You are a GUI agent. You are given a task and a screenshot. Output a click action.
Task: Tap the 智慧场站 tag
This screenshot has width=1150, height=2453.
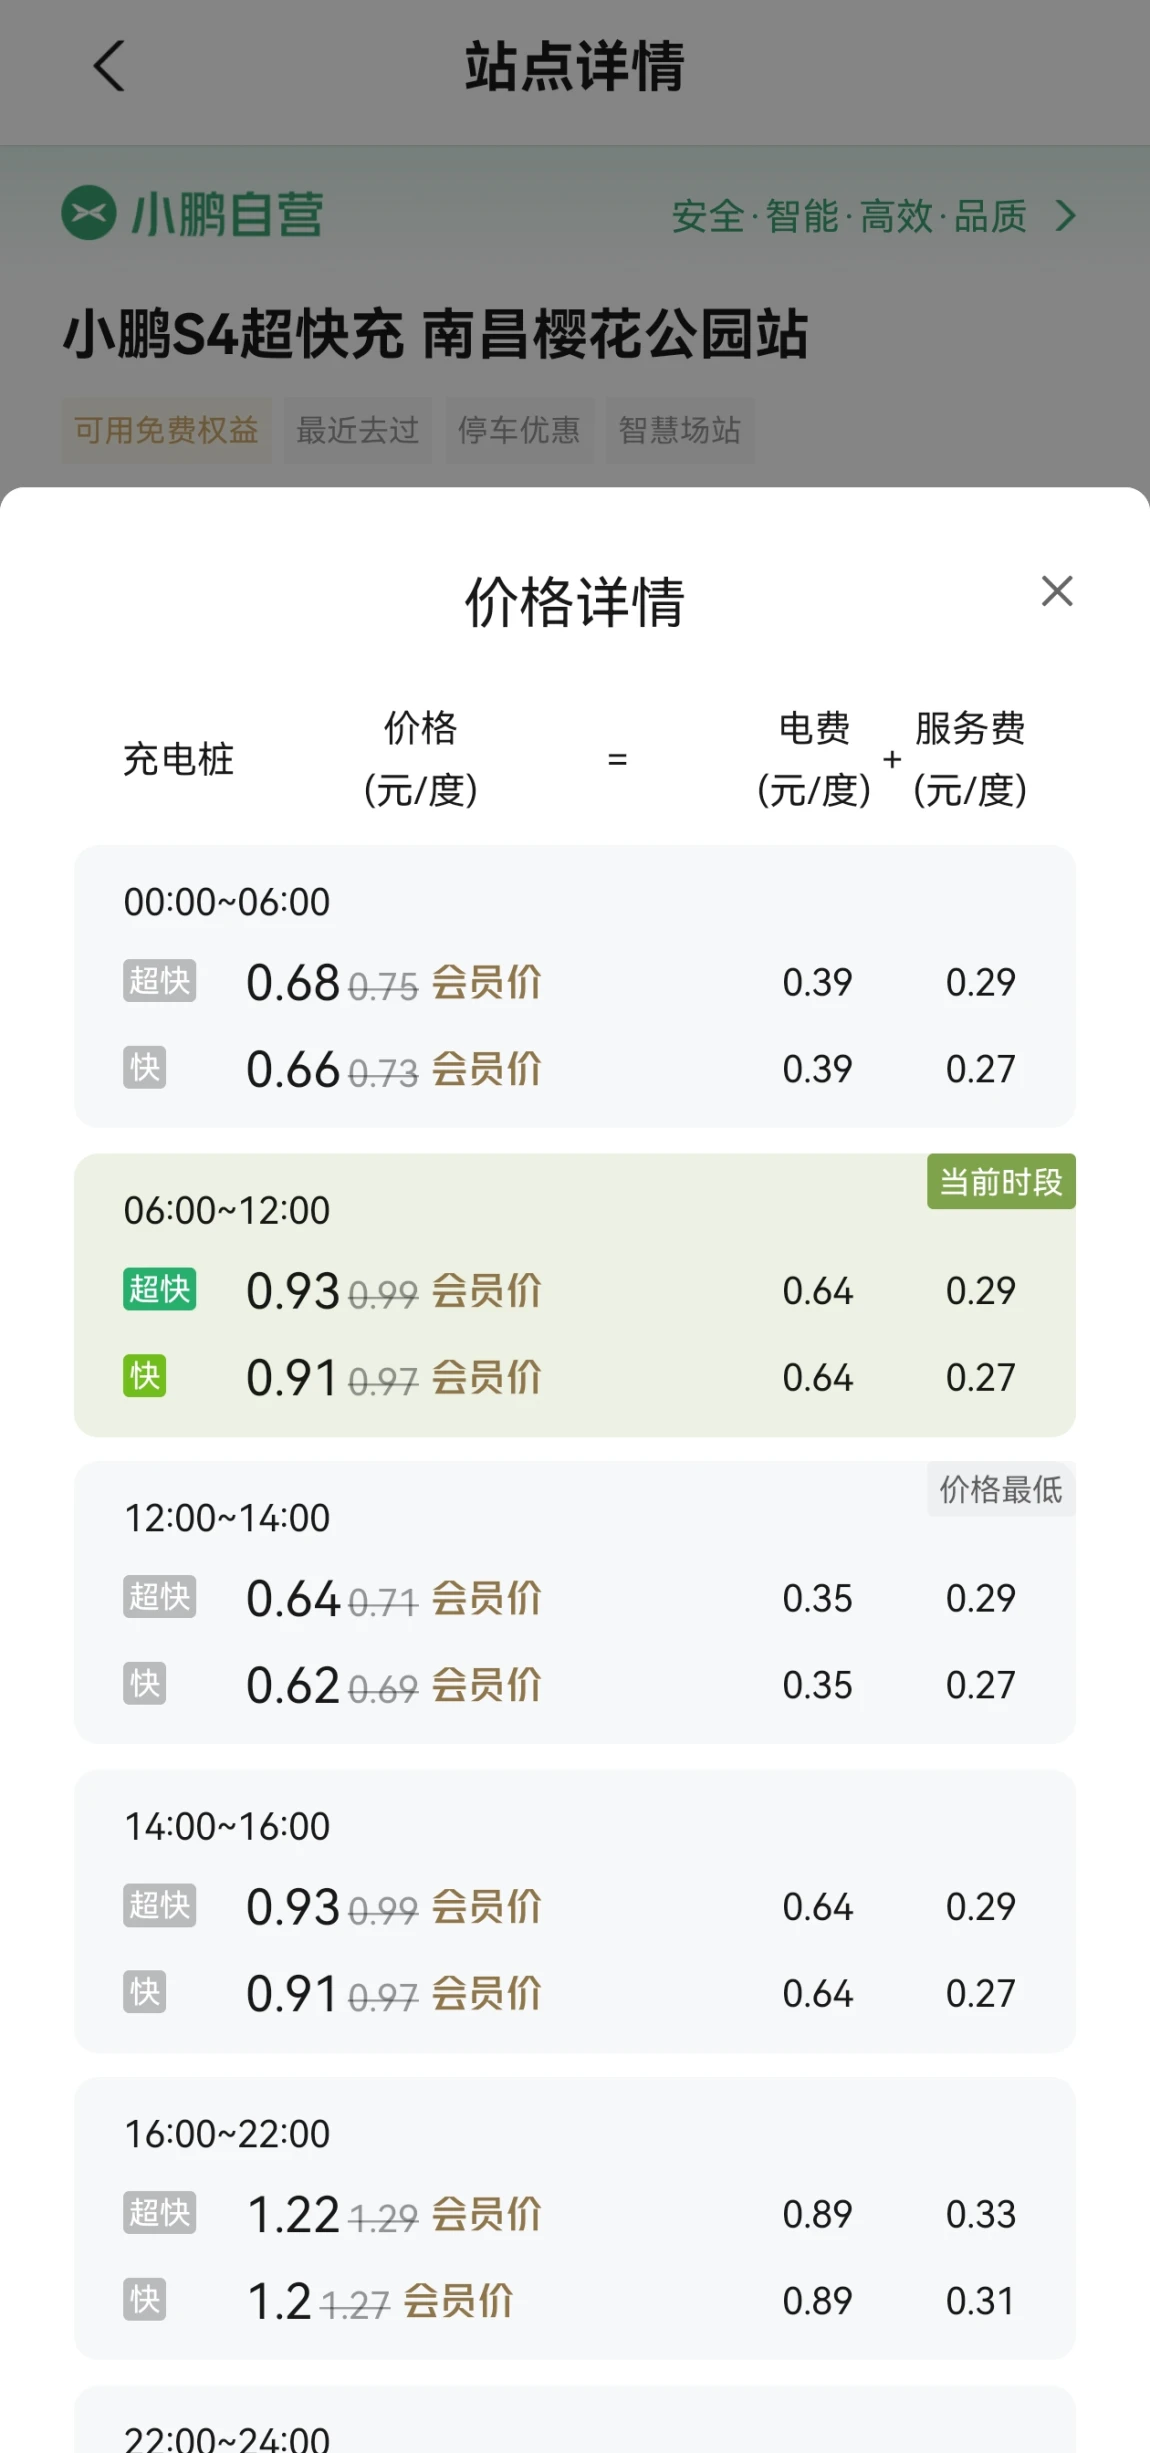(680, 430)
